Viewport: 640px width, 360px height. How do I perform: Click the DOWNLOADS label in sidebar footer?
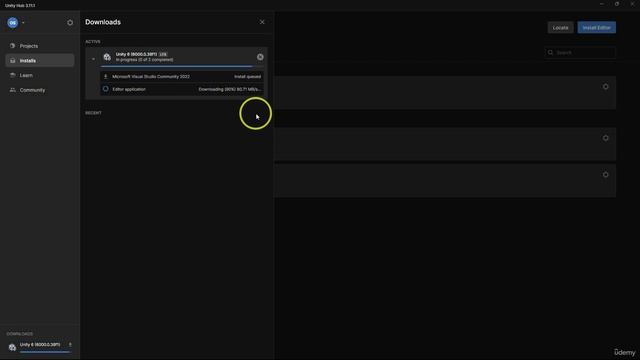pos(20,334)
